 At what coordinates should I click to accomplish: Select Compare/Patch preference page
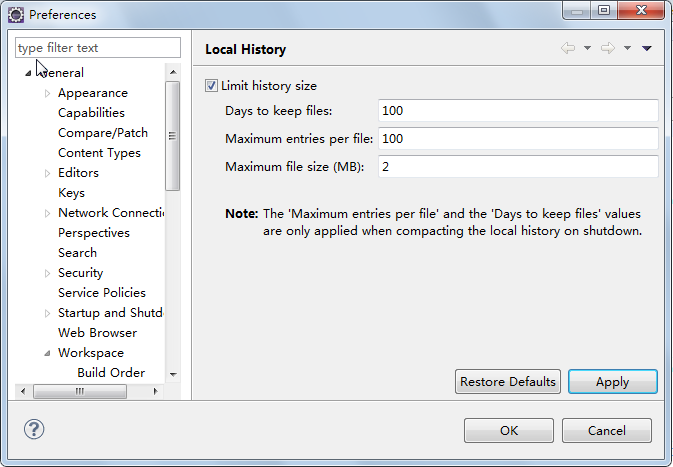(x=103, y=133)
